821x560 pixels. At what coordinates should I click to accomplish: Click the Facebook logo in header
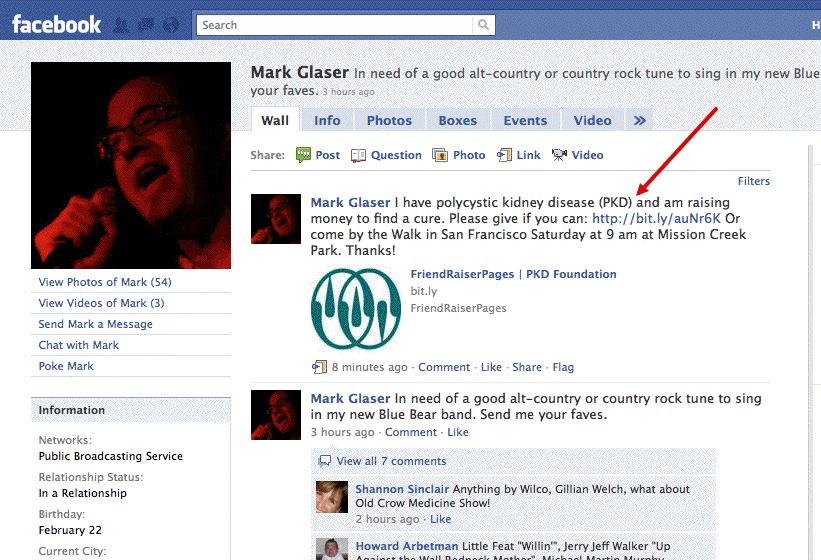coord(56,24)
